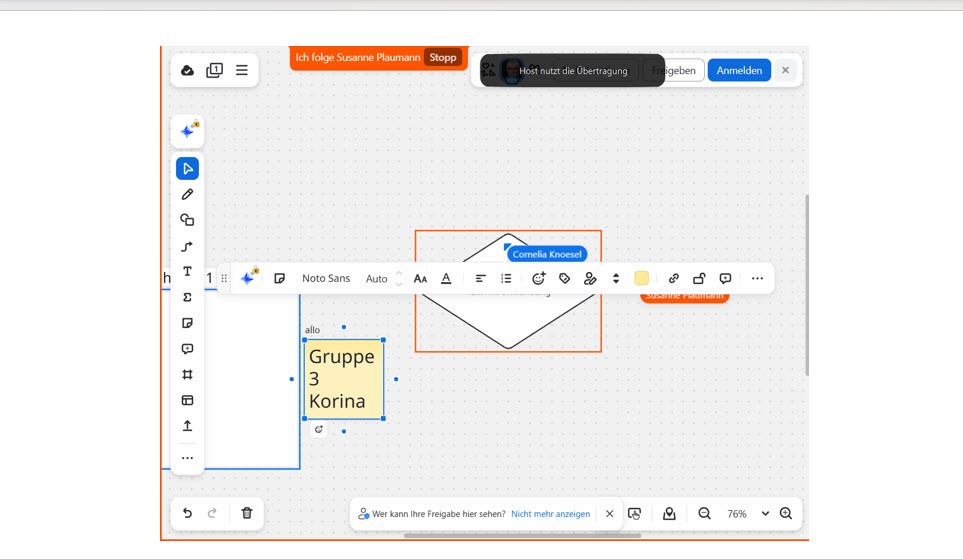Click the trash delete icon
Image resolution: width=963 pixels, height=560 pixels.
[247, 513]
